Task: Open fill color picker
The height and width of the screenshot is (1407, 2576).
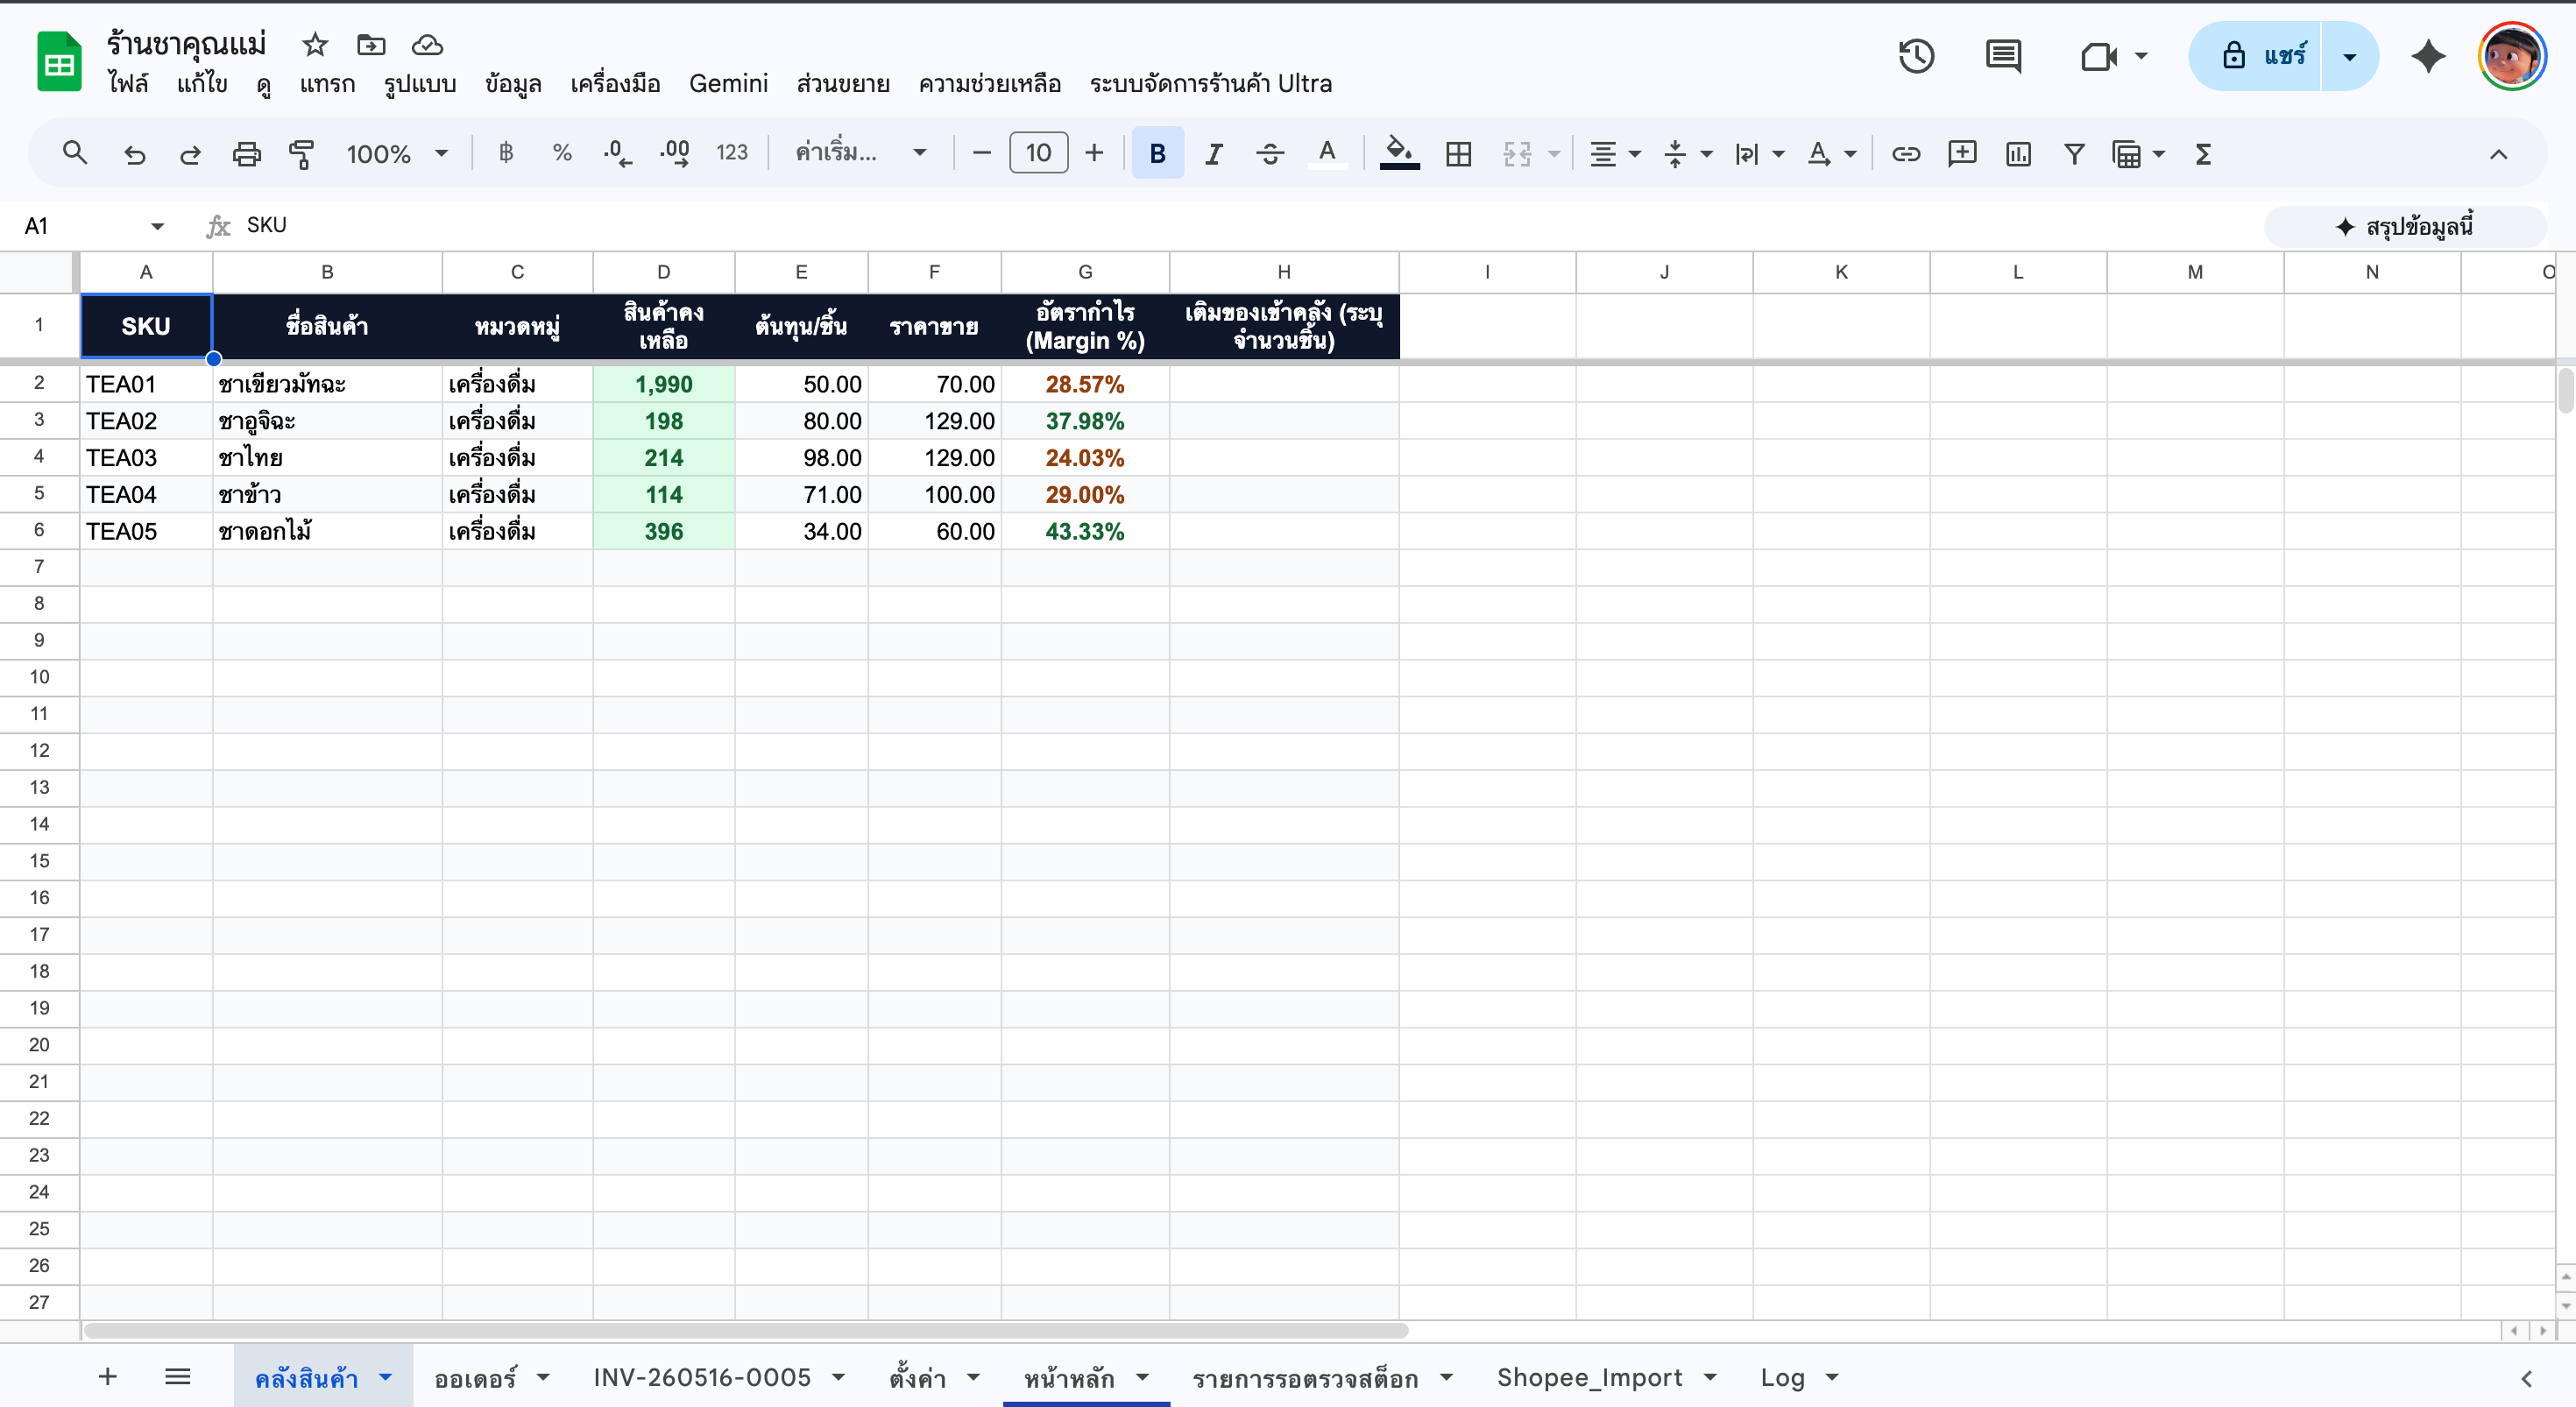Action: (1399, 153)
